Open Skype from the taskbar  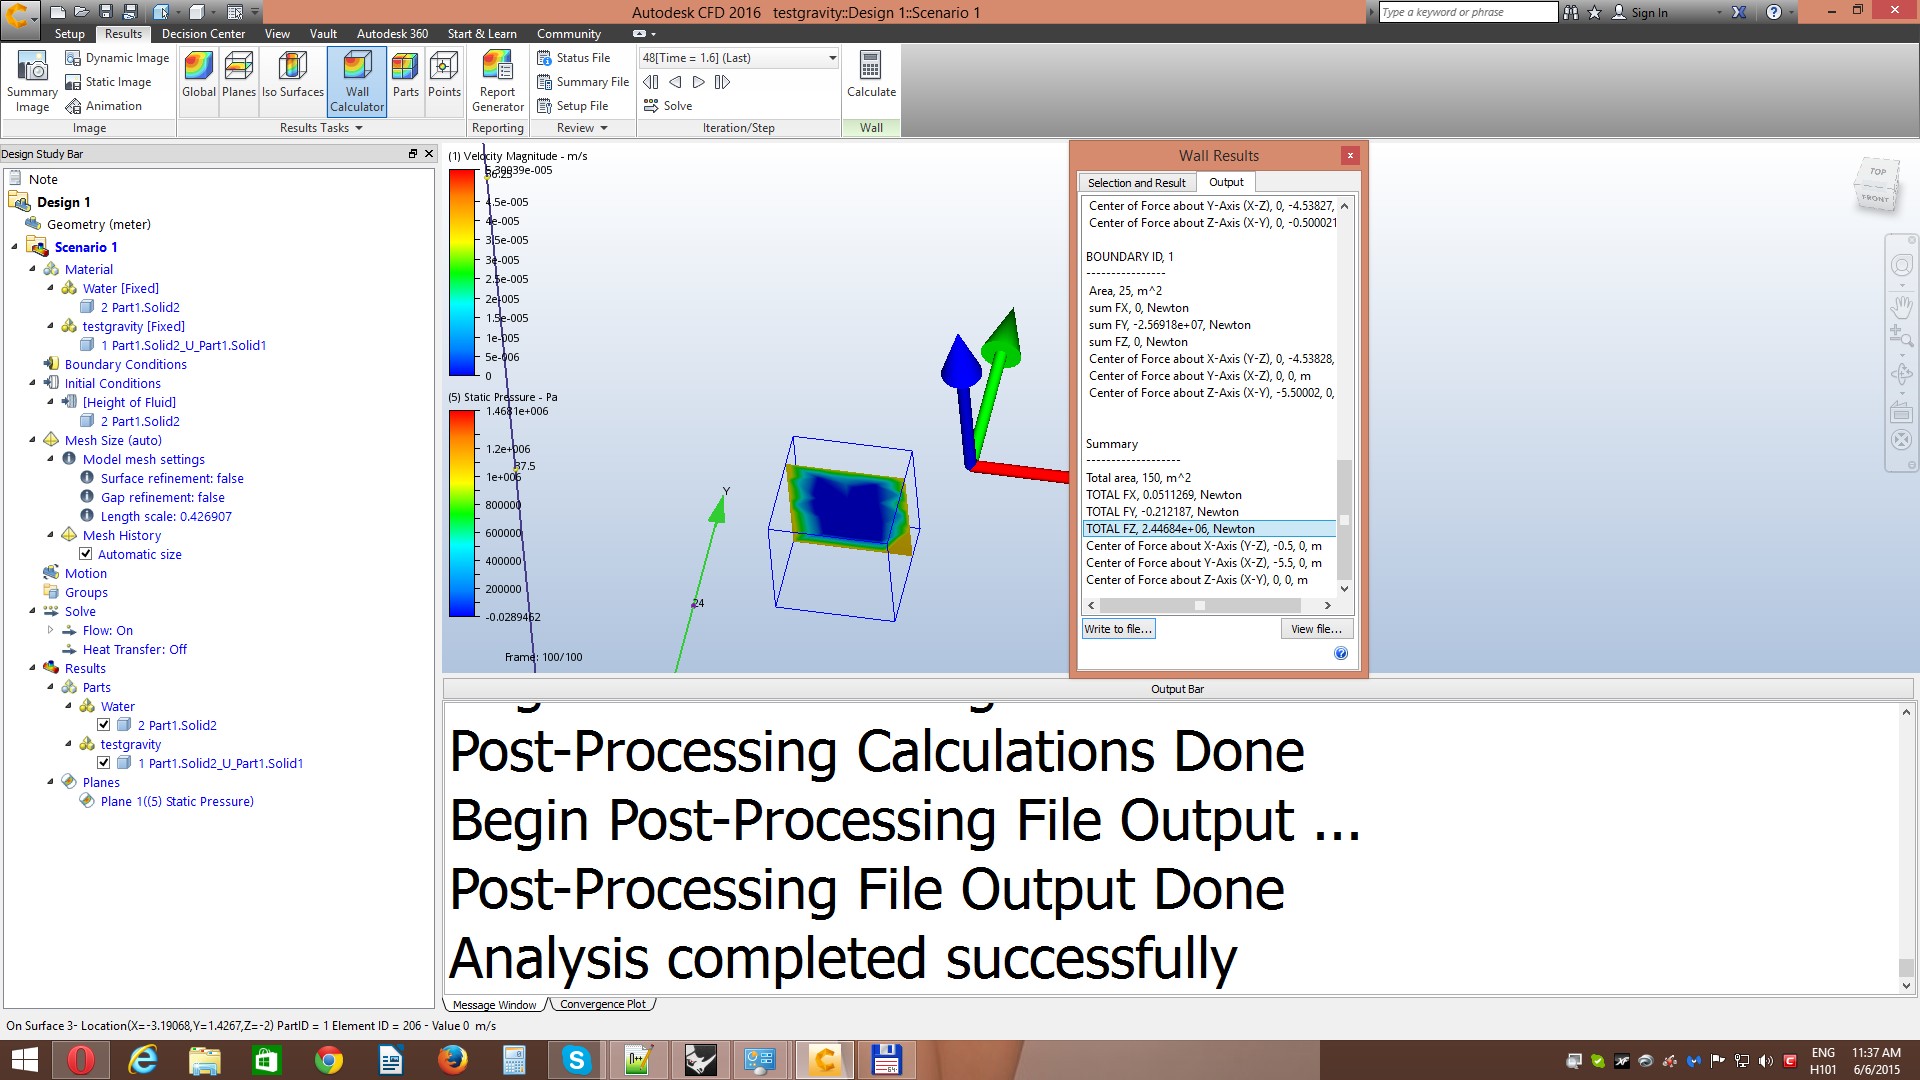coord(576,1060)
